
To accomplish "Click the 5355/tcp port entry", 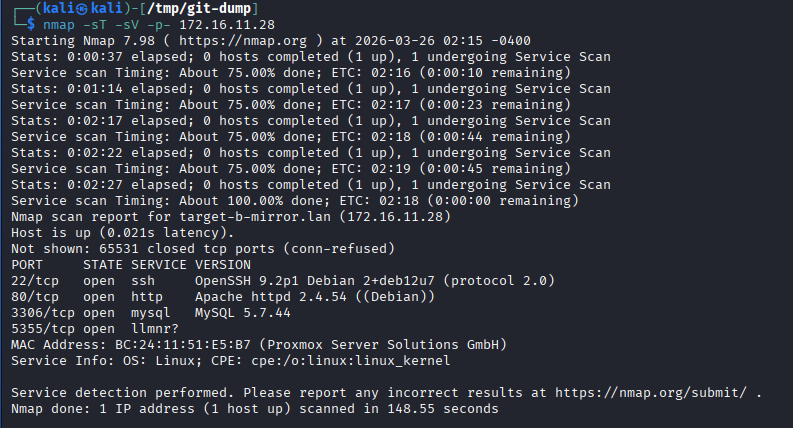I will pos(43,328).
